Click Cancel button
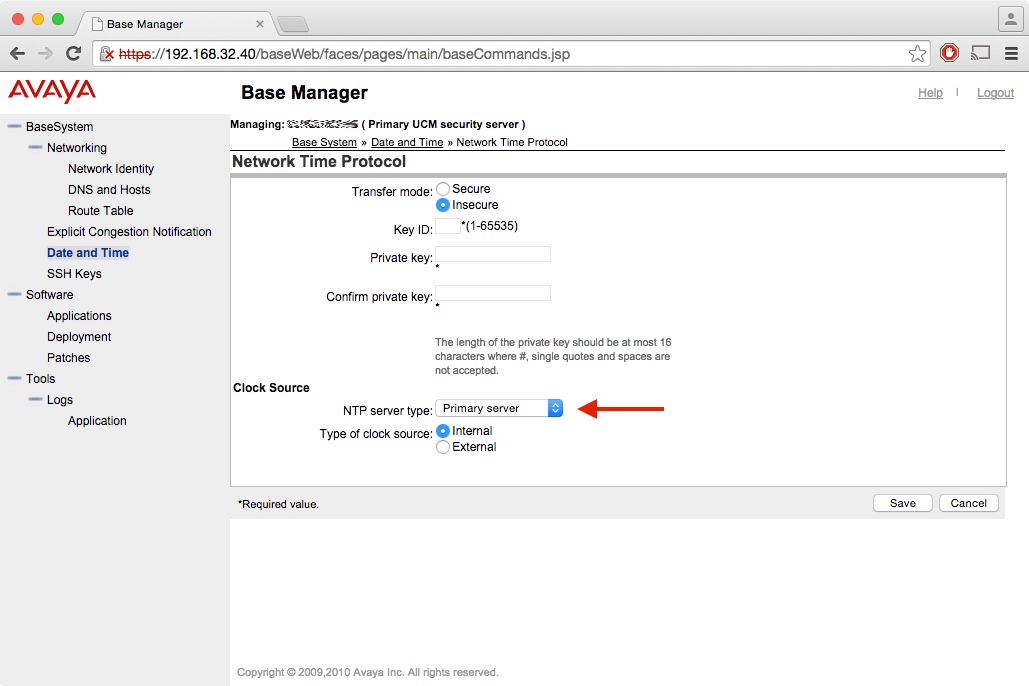Screen dimensions: 1029x686 pyautogui.click(x=969, y=503)
